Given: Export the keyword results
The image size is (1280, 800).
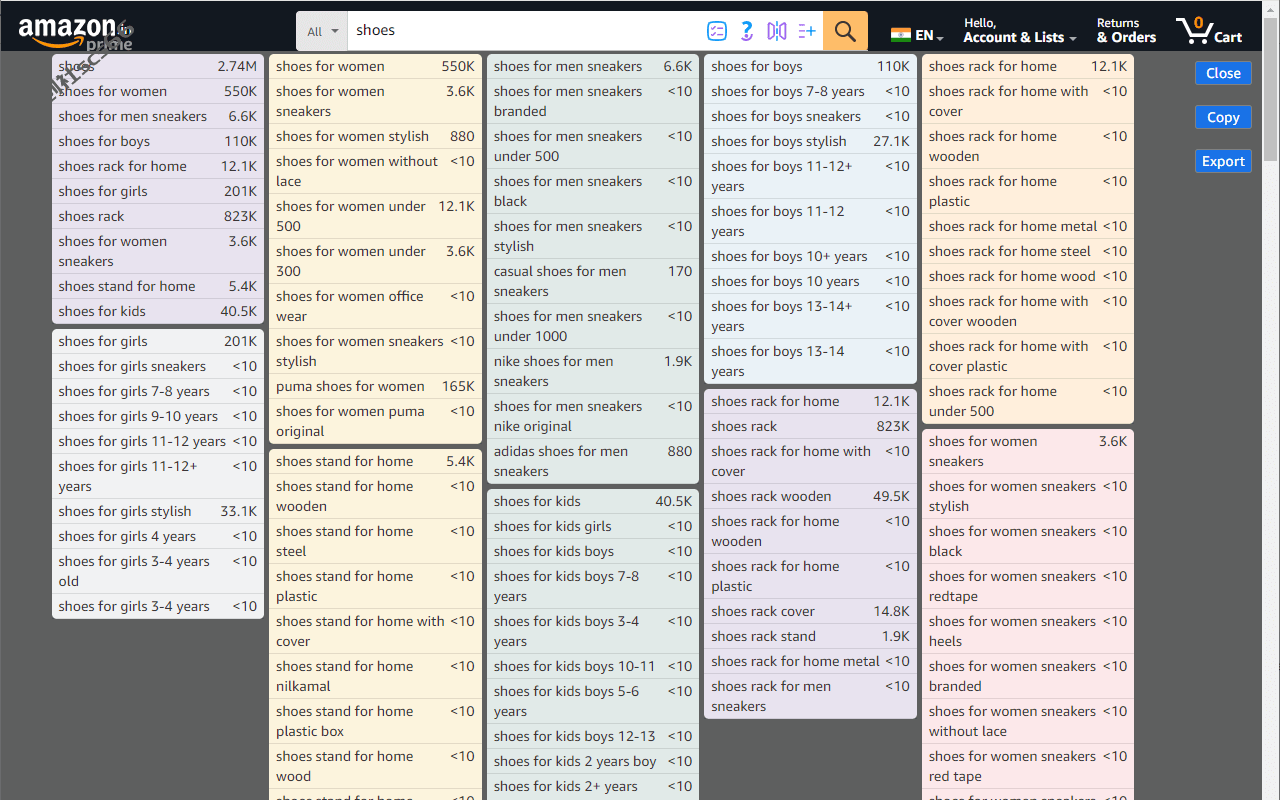Looking at the screenshot, I should tap(1223, 161).
